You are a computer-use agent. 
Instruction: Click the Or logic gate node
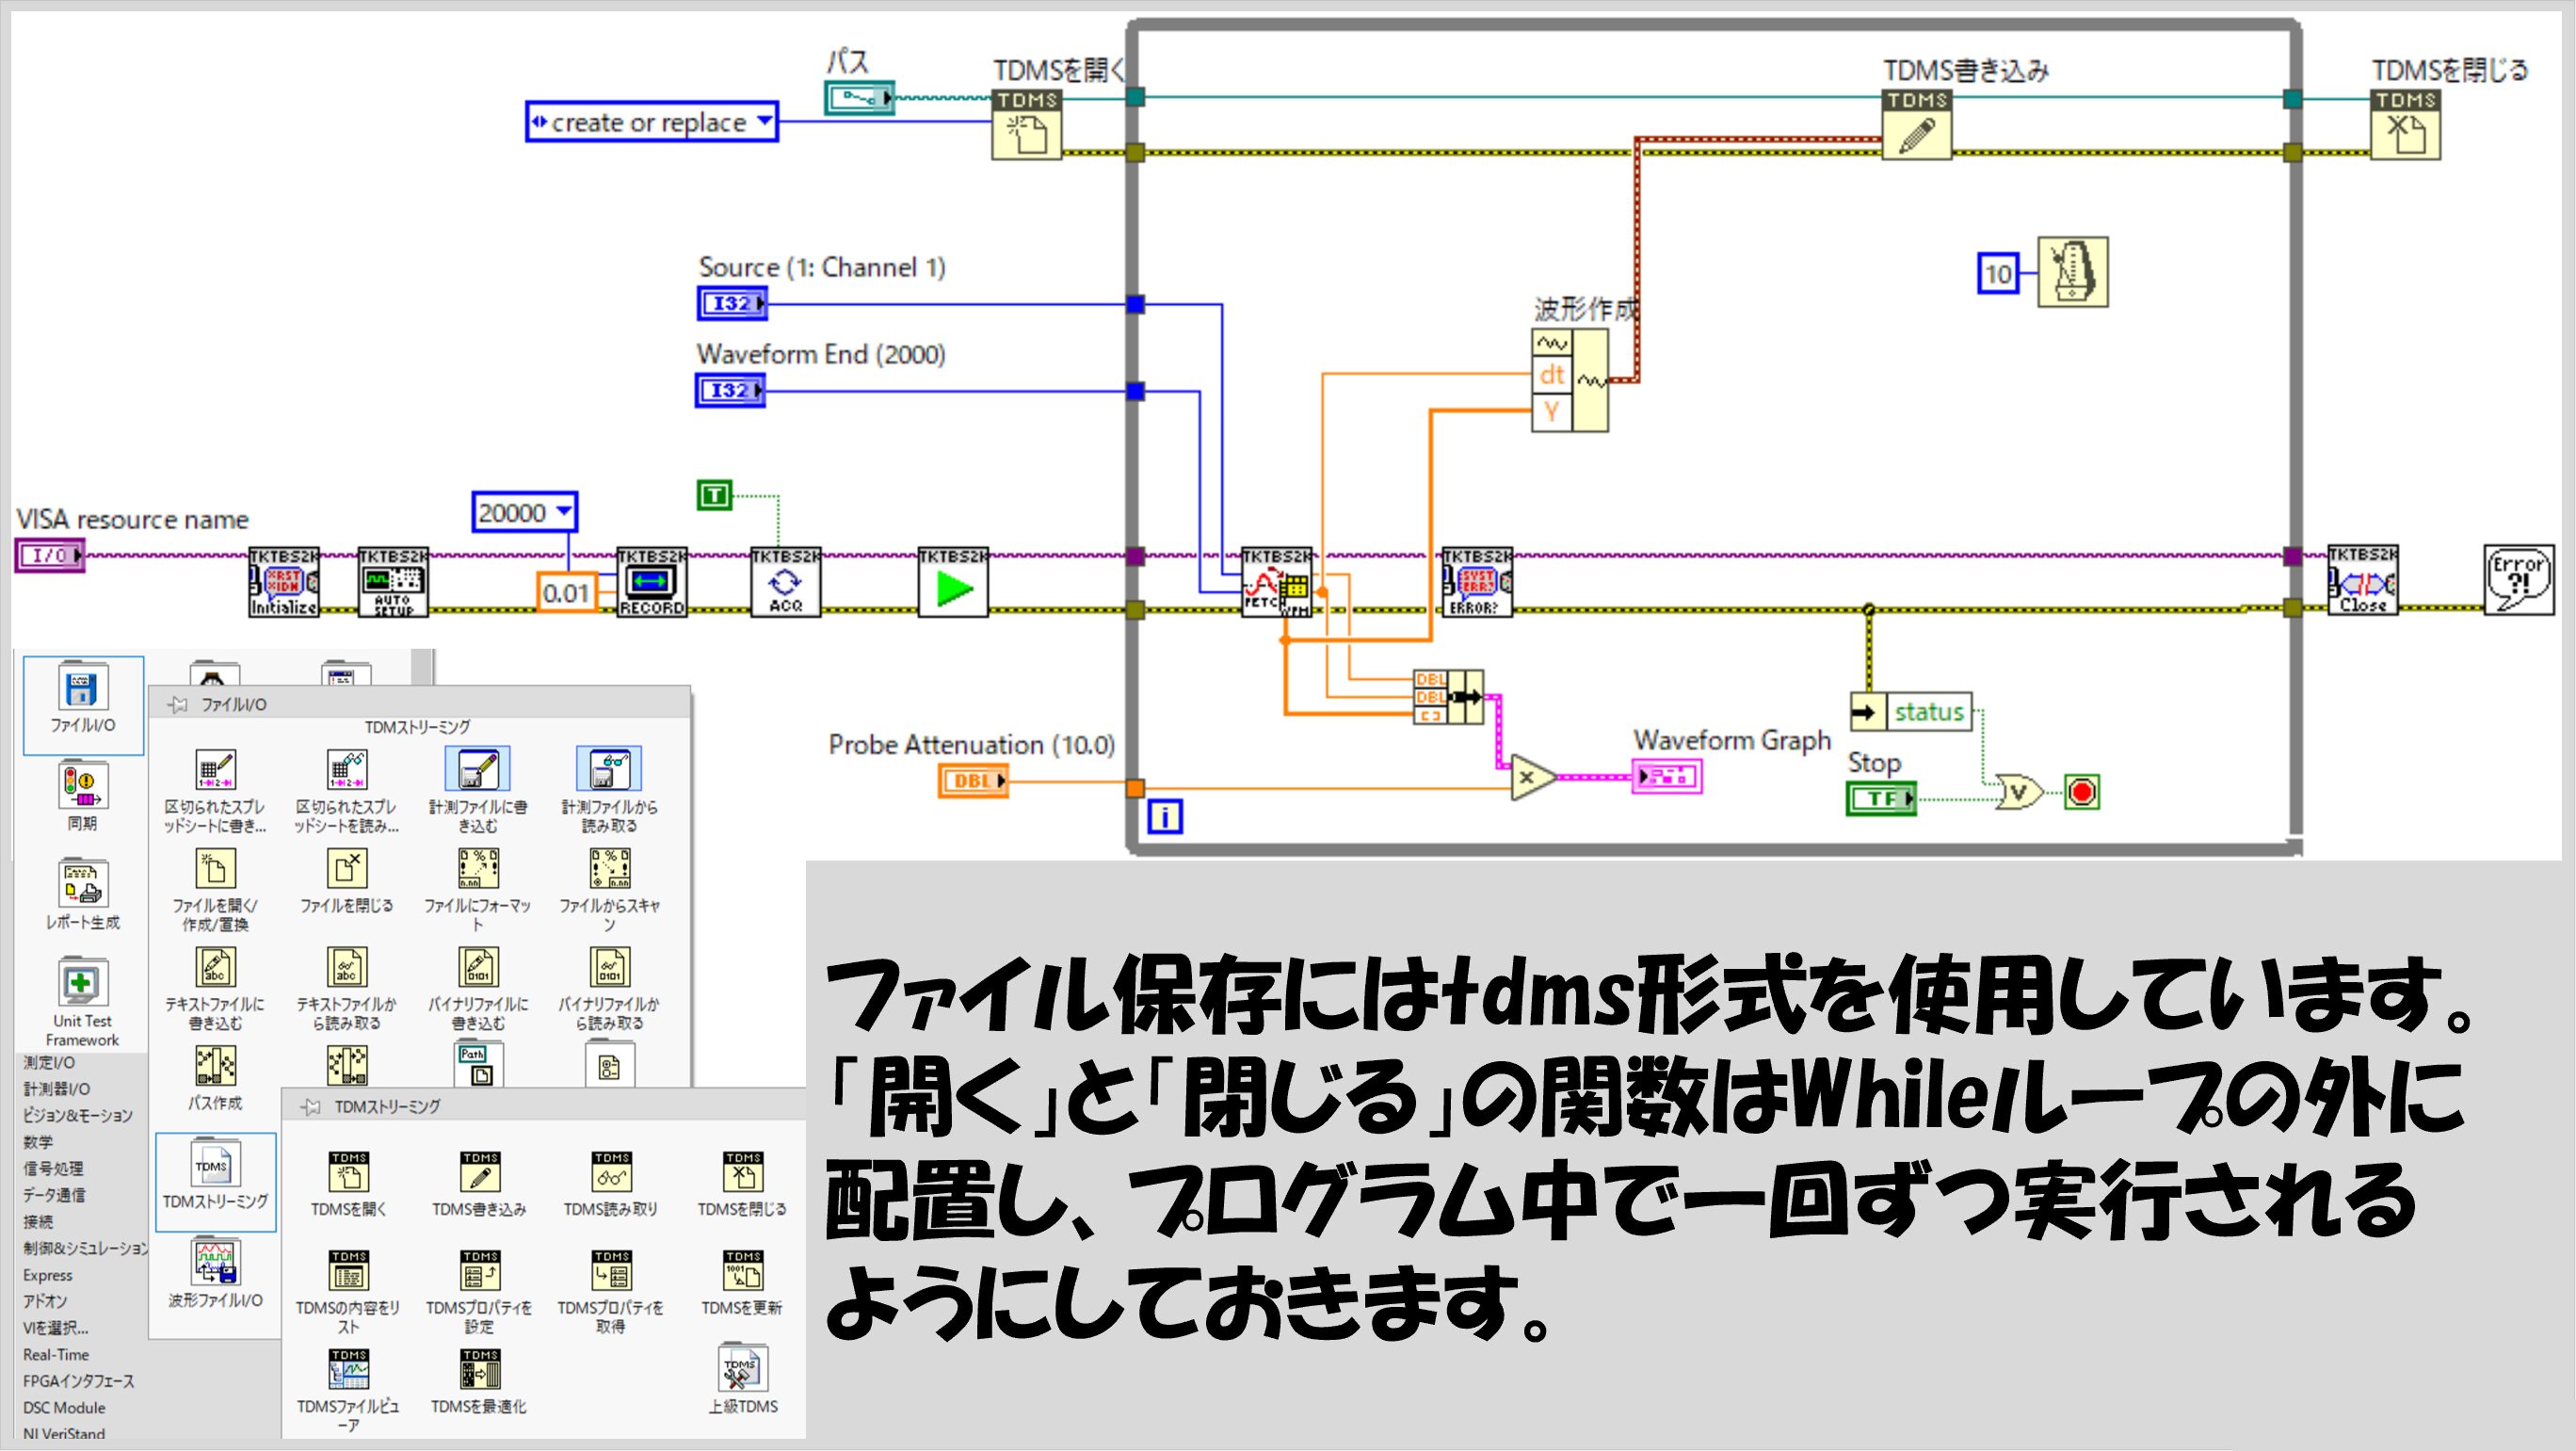[x=2020, y=793]
